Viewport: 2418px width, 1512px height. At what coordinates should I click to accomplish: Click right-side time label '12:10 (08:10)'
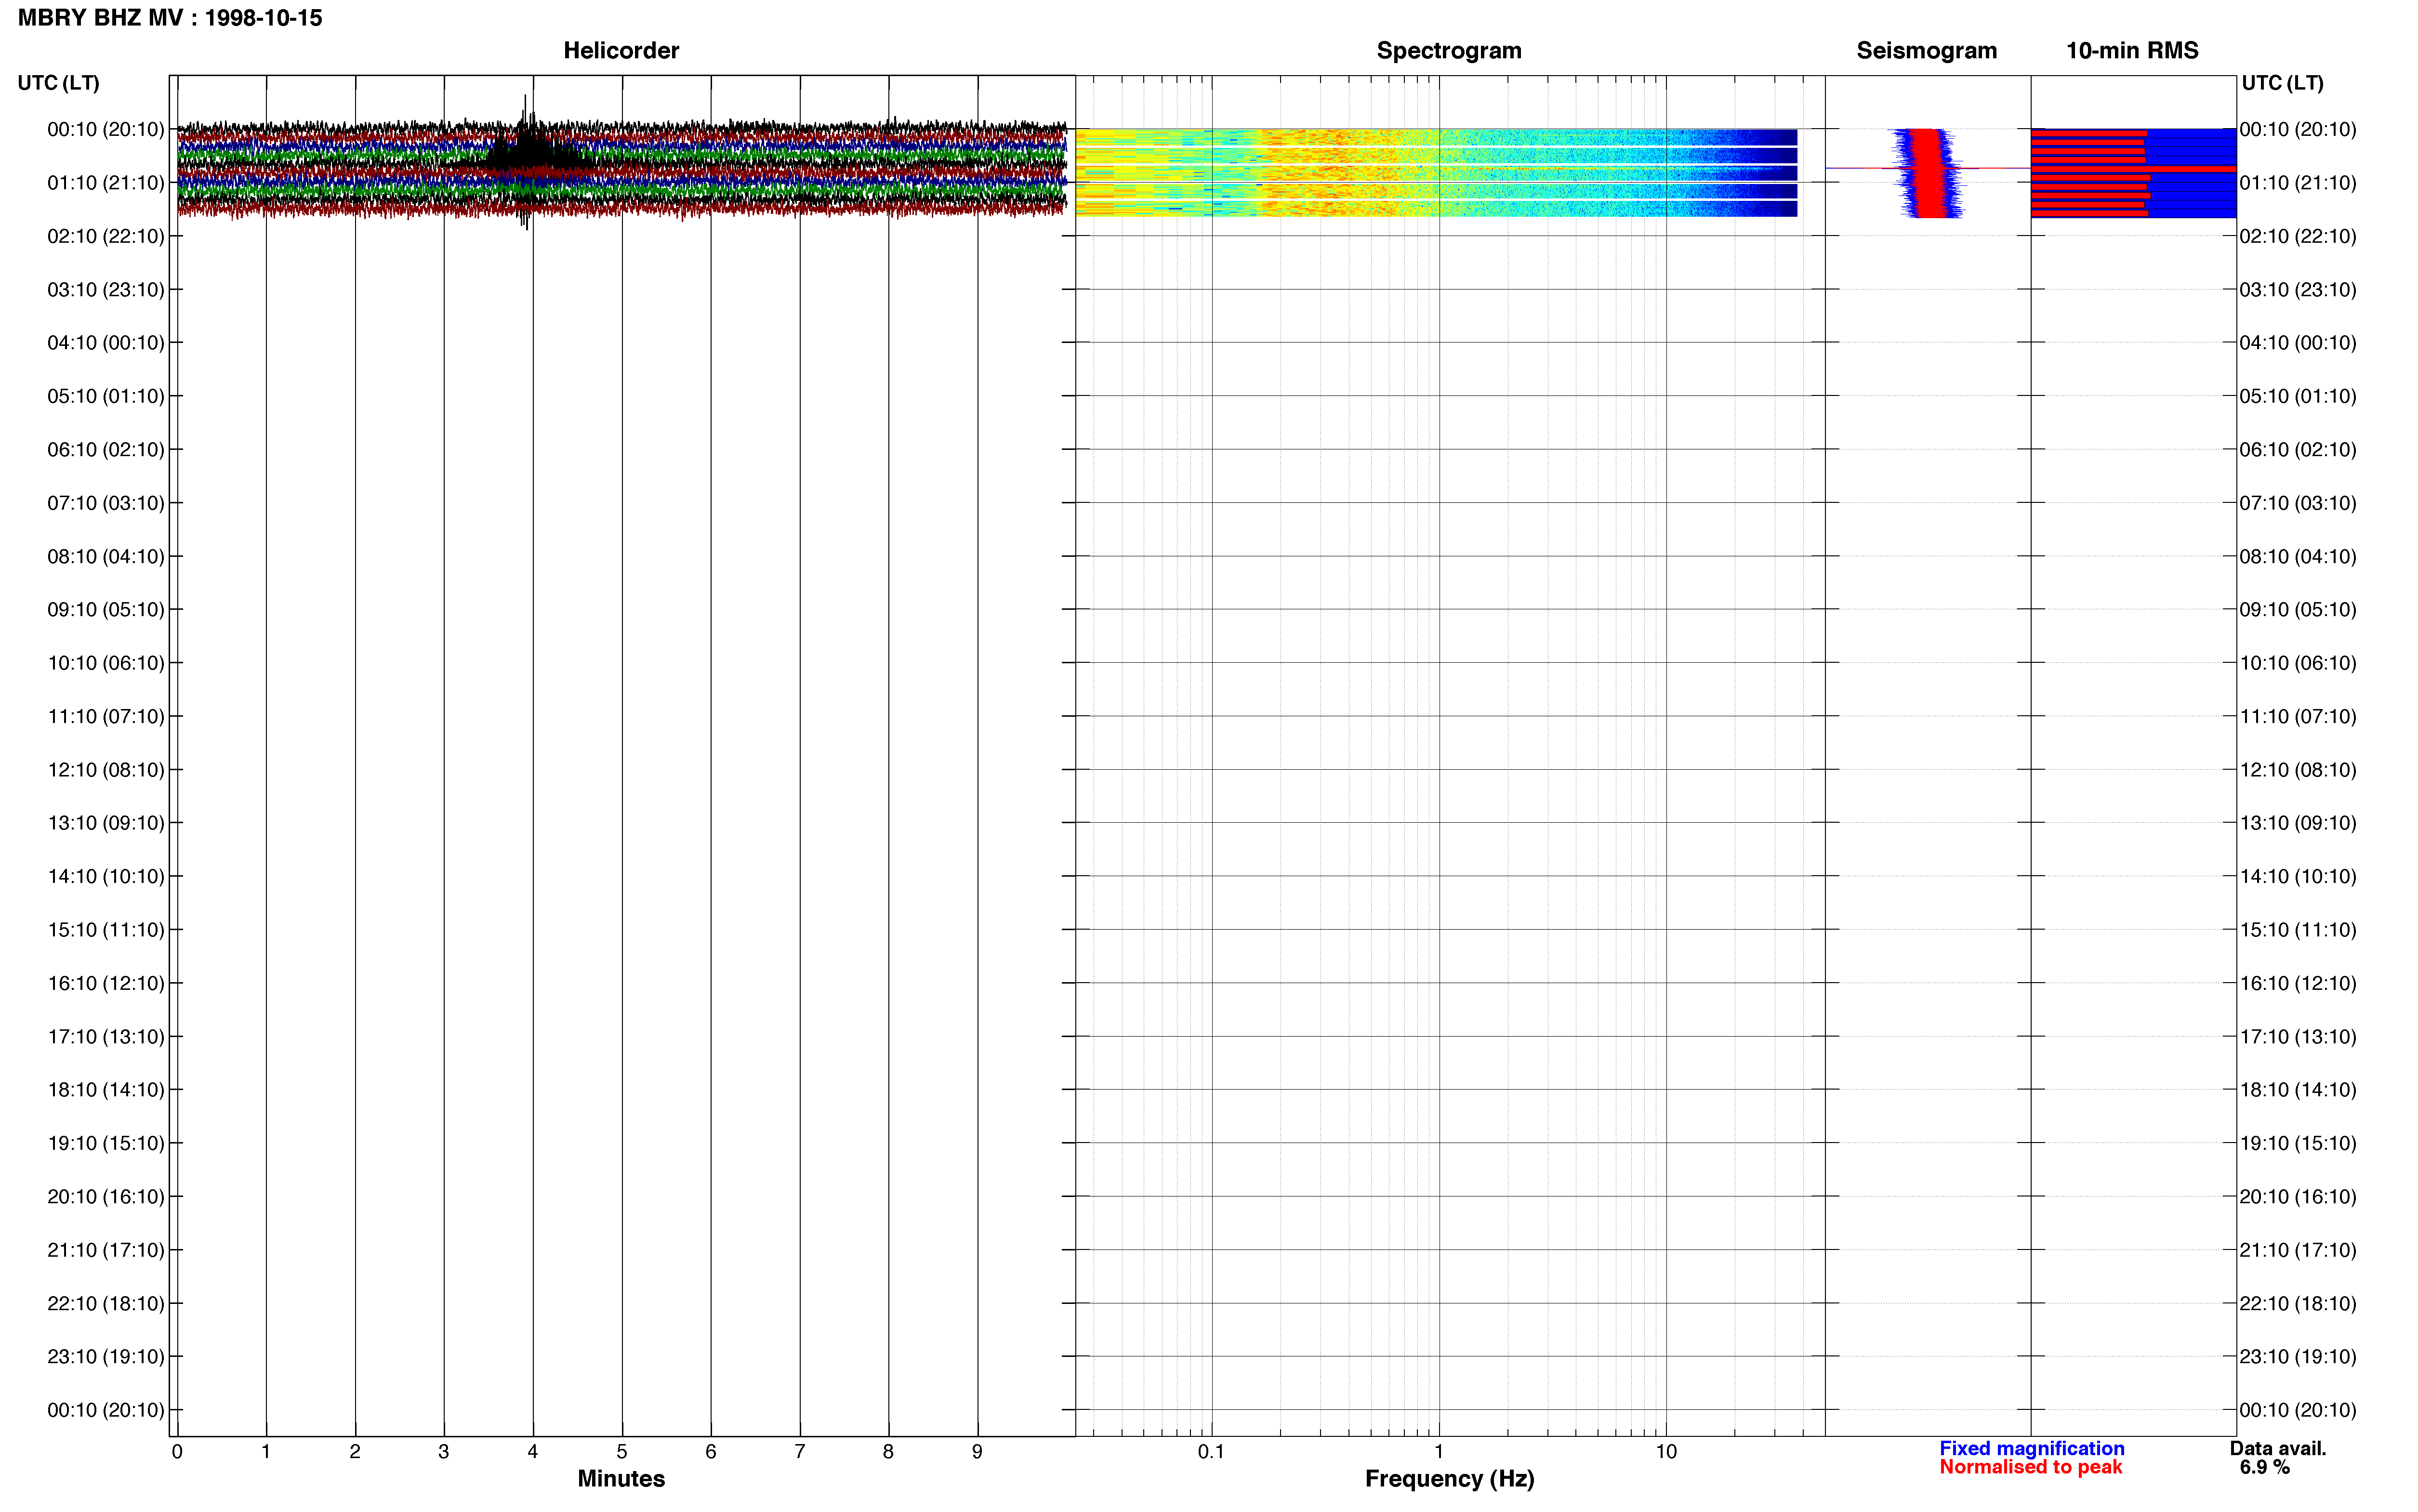pos(2298,770)
